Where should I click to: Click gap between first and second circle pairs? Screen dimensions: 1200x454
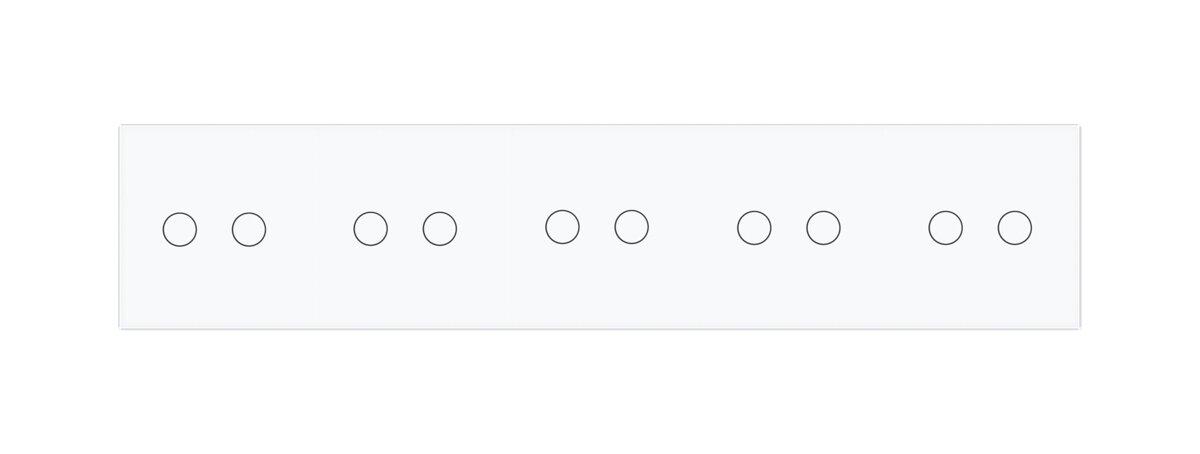coord(310,229)
